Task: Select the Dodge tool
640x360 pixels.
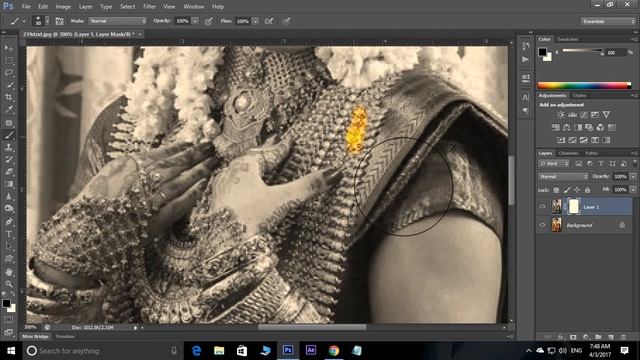Action: pos(9,209)
